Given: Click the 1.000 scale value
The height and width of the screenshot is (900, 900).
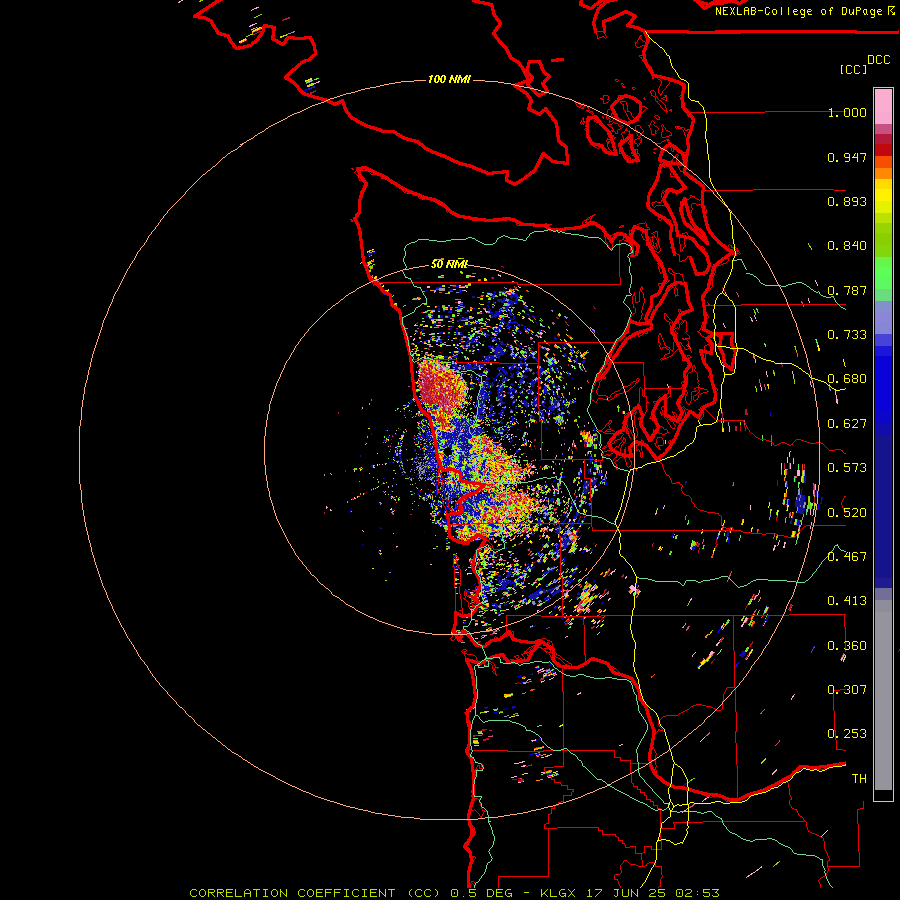Looking at the screenshot, I should [x=847, y=113].
